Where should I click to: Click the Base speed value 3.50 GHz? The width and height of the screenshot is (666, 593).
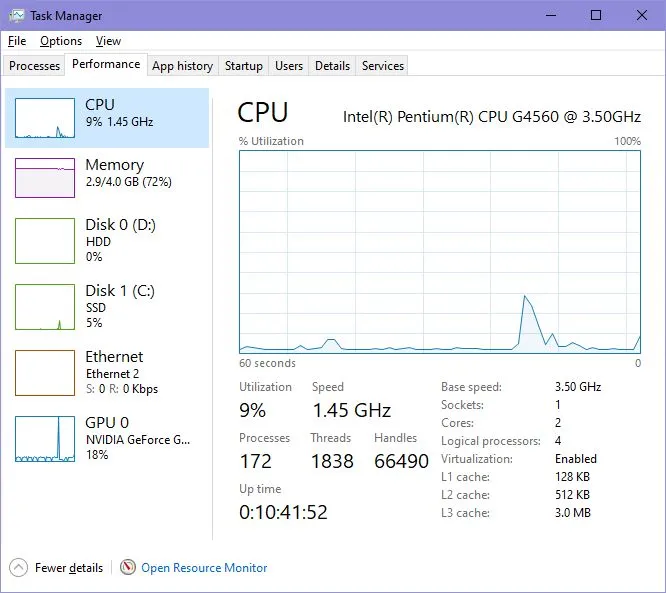(578, 387)
